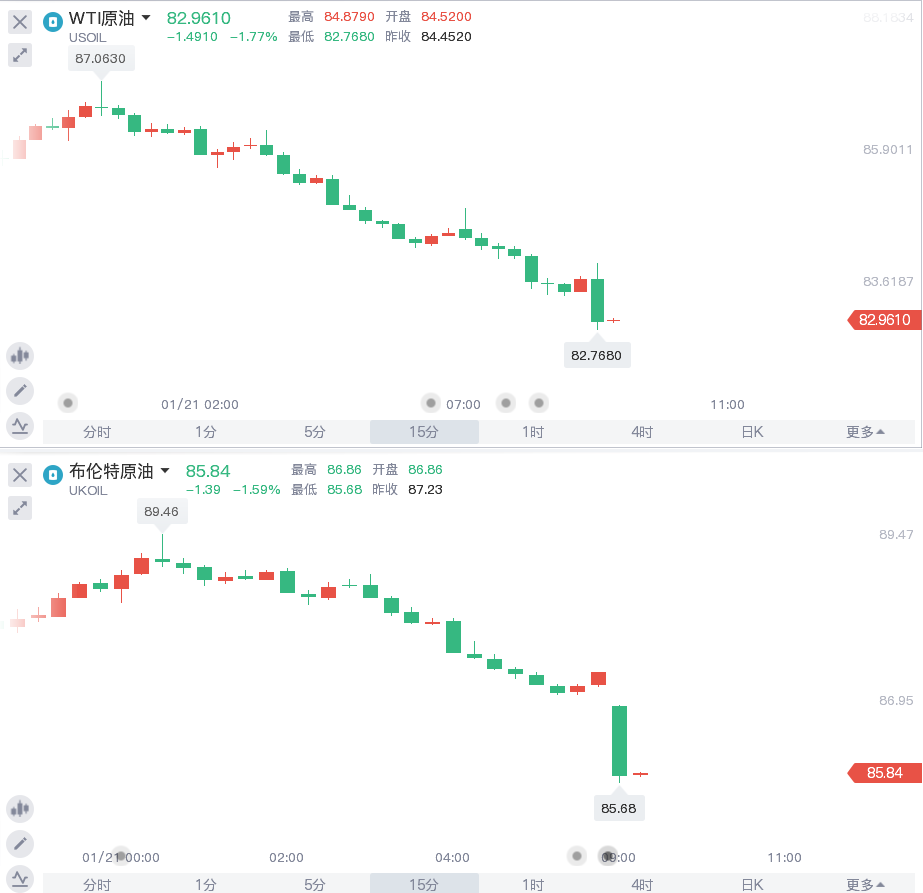Screen dimensions: 923x893
Task: Select the 分时 timeframe on WTI chart
Action: tap(97, 430)
